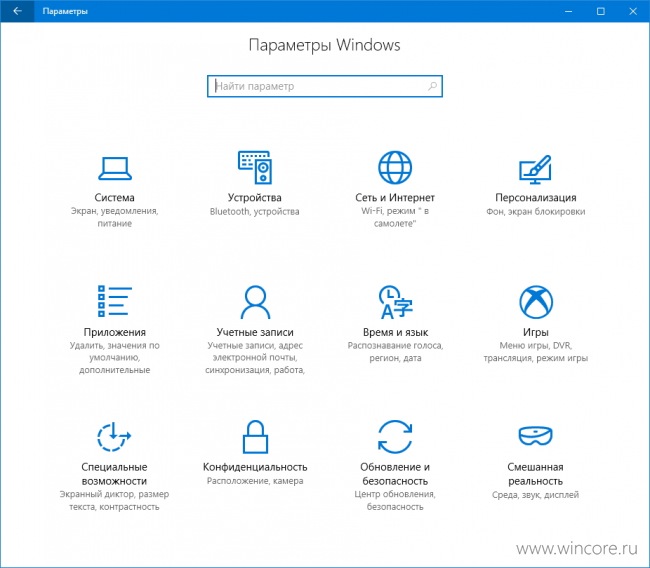This screenshot has height=568, width=650.
Task: Select the Обновление и безопасность title
Action: (x=395, y=474)
